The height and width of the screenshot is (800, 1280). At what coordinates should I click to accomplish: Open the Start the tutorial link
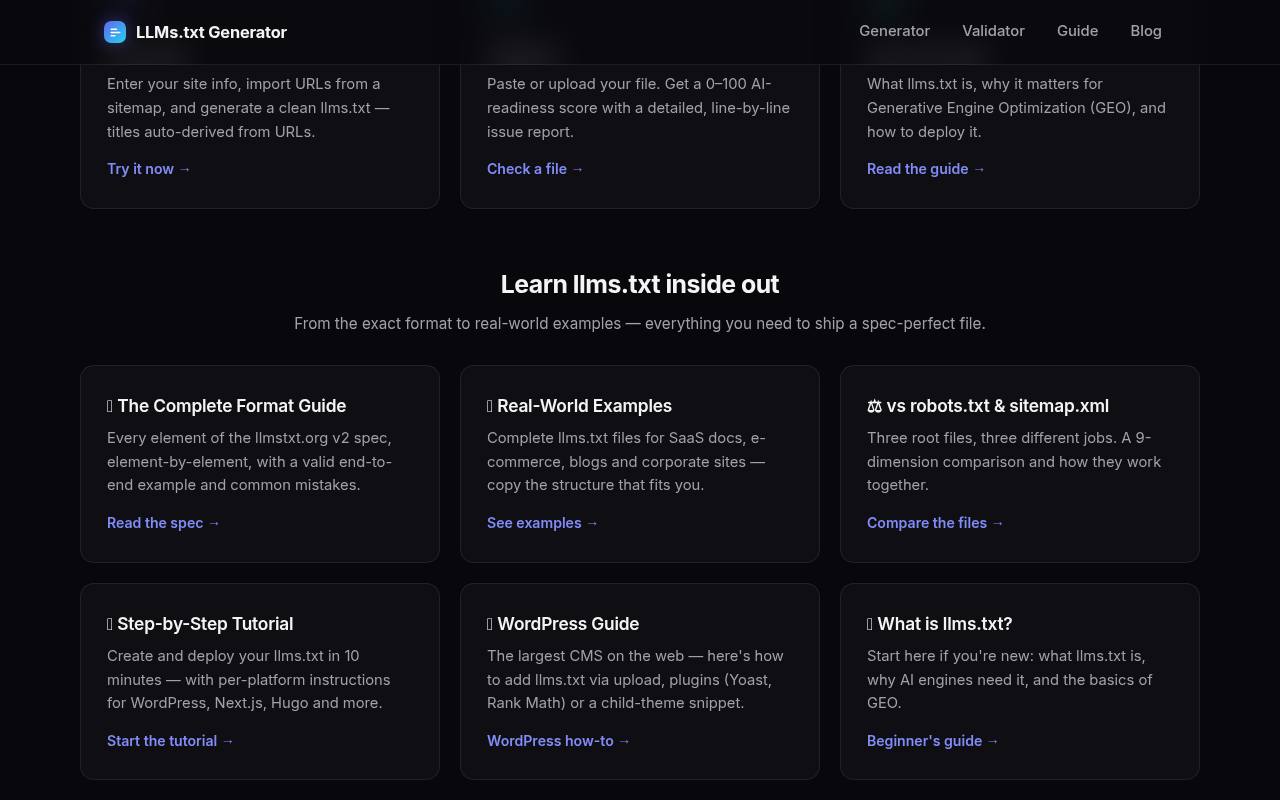170,741
